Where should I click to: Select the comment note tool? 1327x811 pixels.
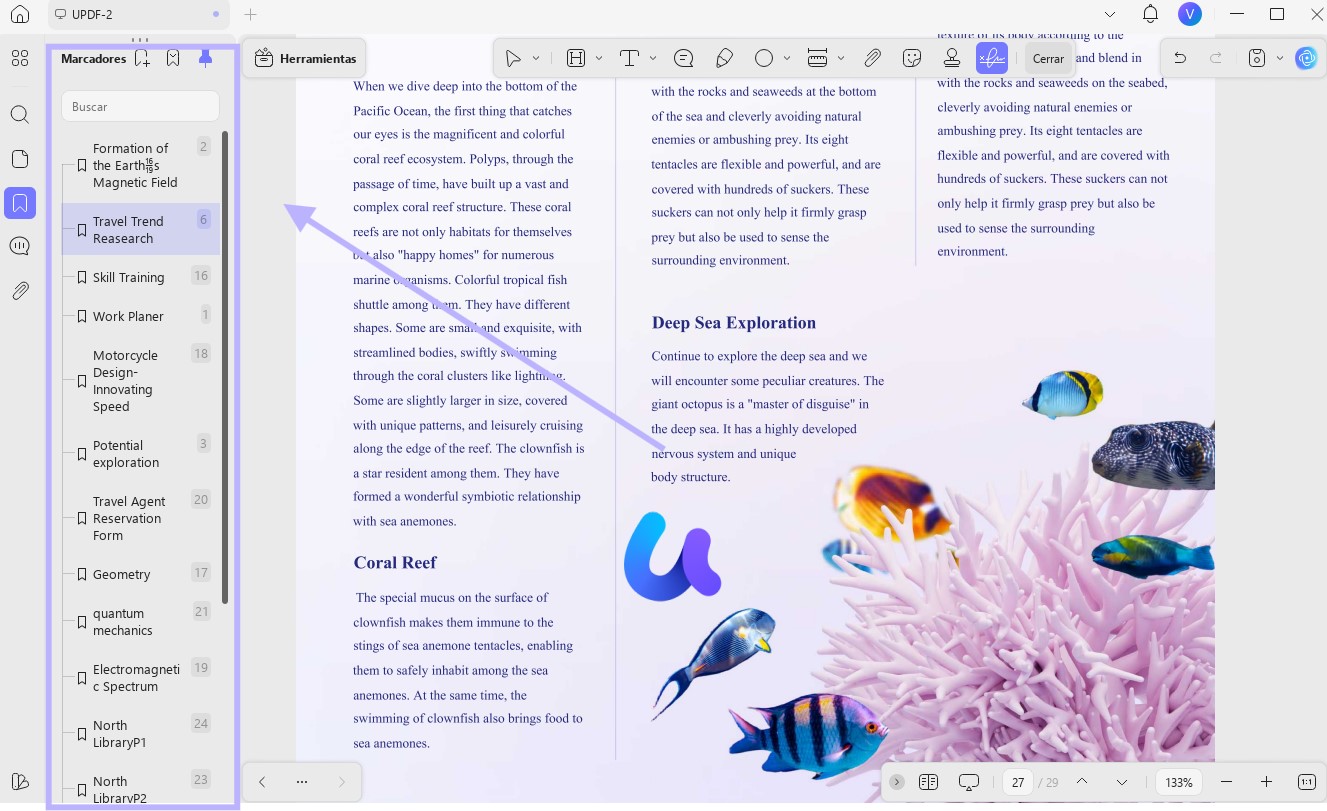(x=684, y=59)
